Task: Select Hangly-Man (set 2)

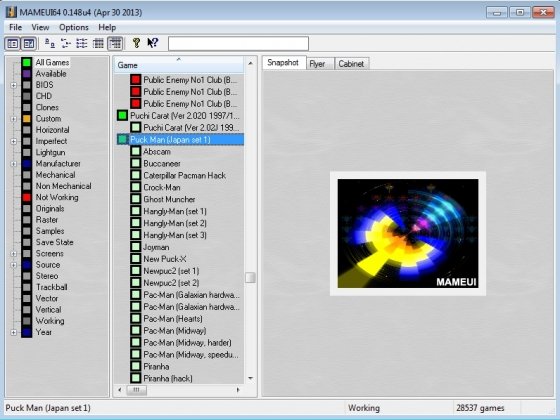Action: [175, 223]
